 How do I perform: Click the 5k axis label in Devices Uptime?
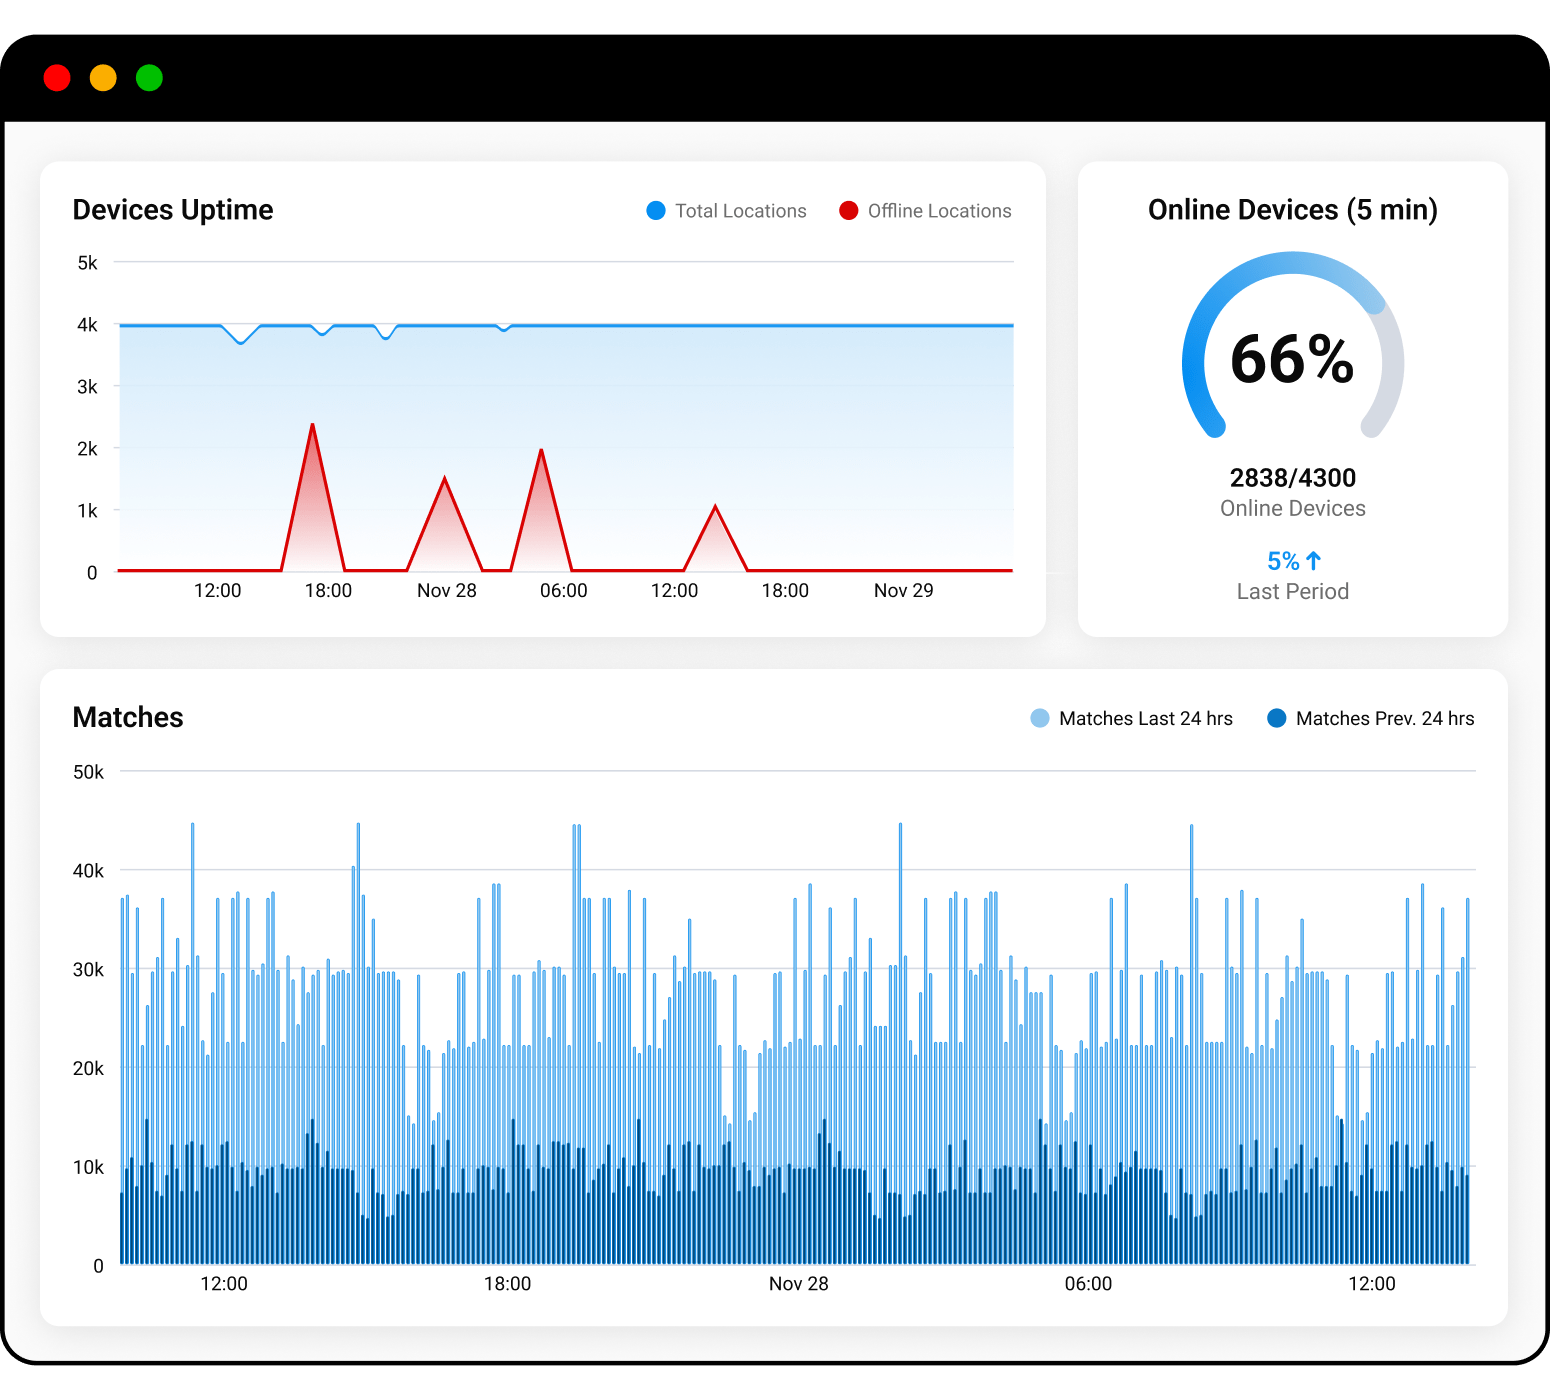pyautogui.click(x=88, y=263)
